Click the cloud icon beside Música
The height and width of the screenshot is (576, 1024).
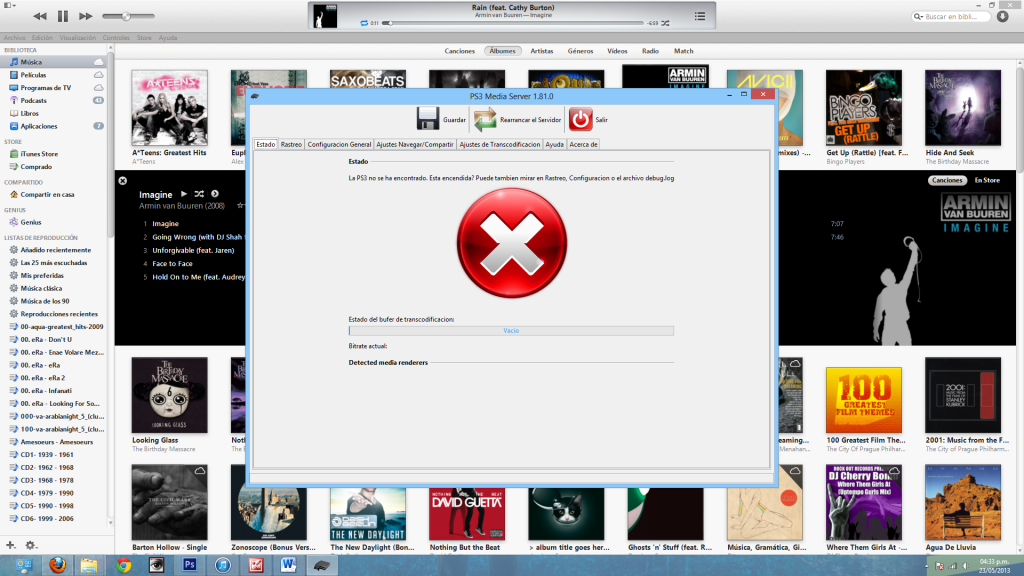click(x=99, y=62)
